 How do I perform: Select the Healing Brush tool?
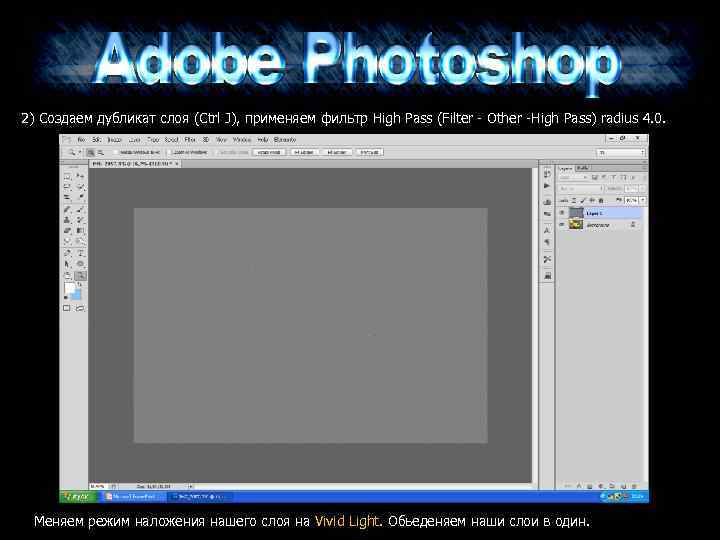pyautogui.click(x=68, y=209)
